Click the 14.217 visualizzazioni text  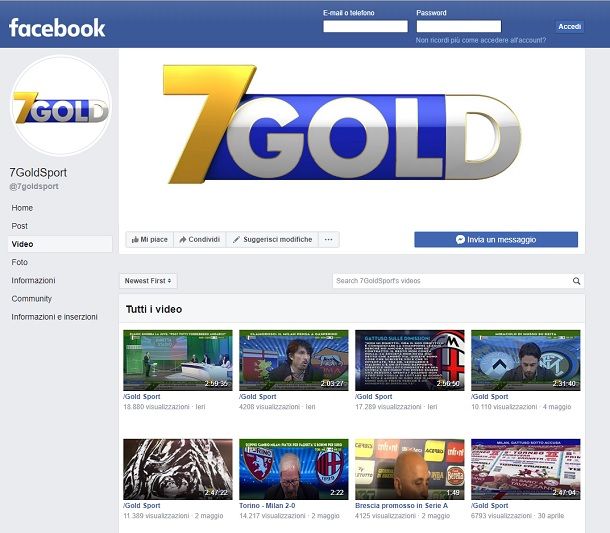pyautogui.click(x=272, y=515)
